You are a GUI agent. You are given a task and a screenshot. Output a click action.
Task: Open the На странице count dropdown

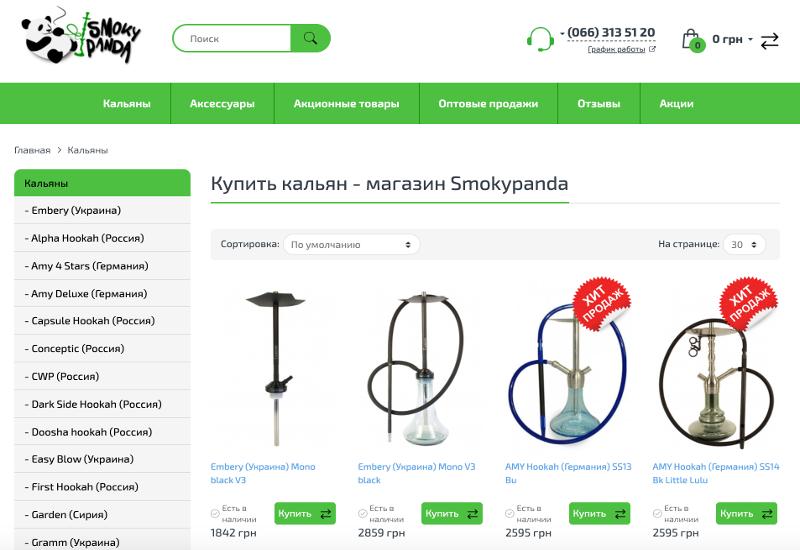[x=744, y=244]
